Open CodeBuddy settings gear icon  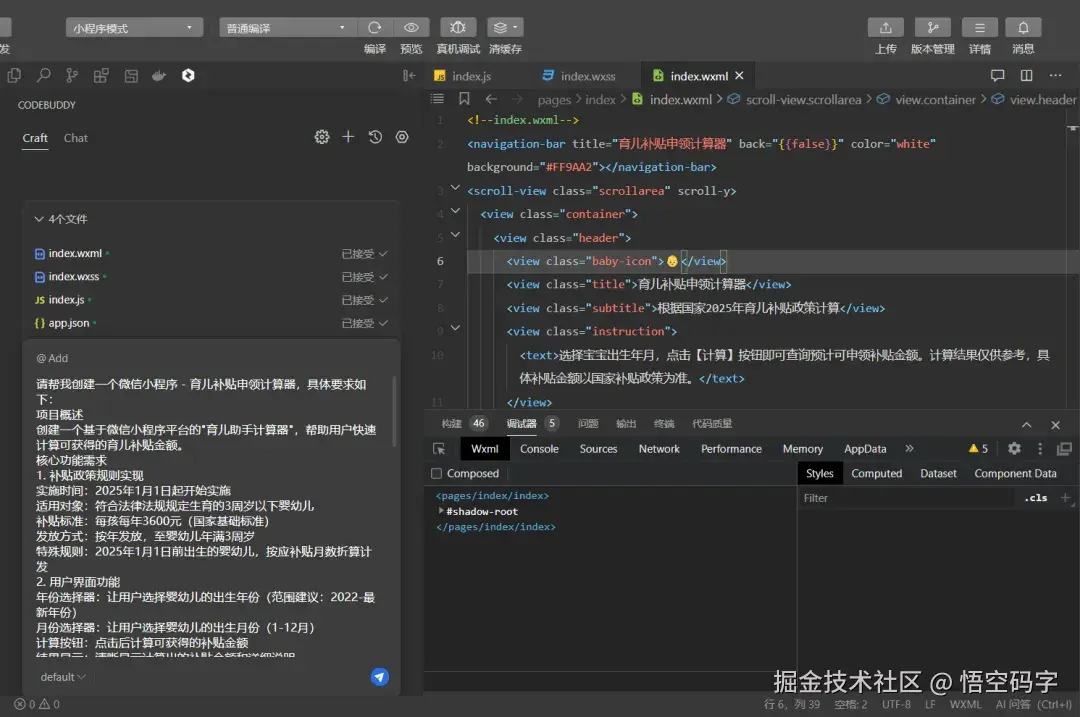[x=322, y=137]
